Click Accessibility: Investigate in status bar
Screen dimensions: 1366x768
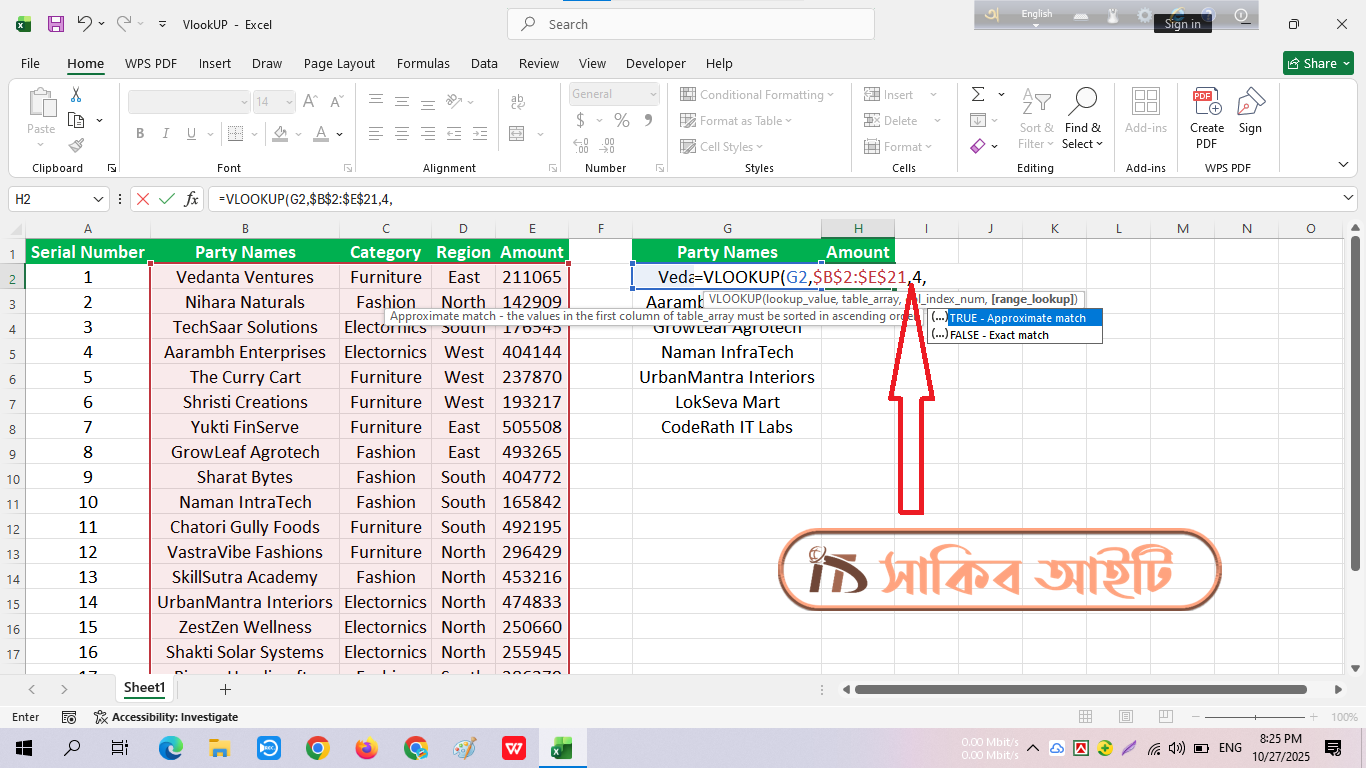point(166,717)
